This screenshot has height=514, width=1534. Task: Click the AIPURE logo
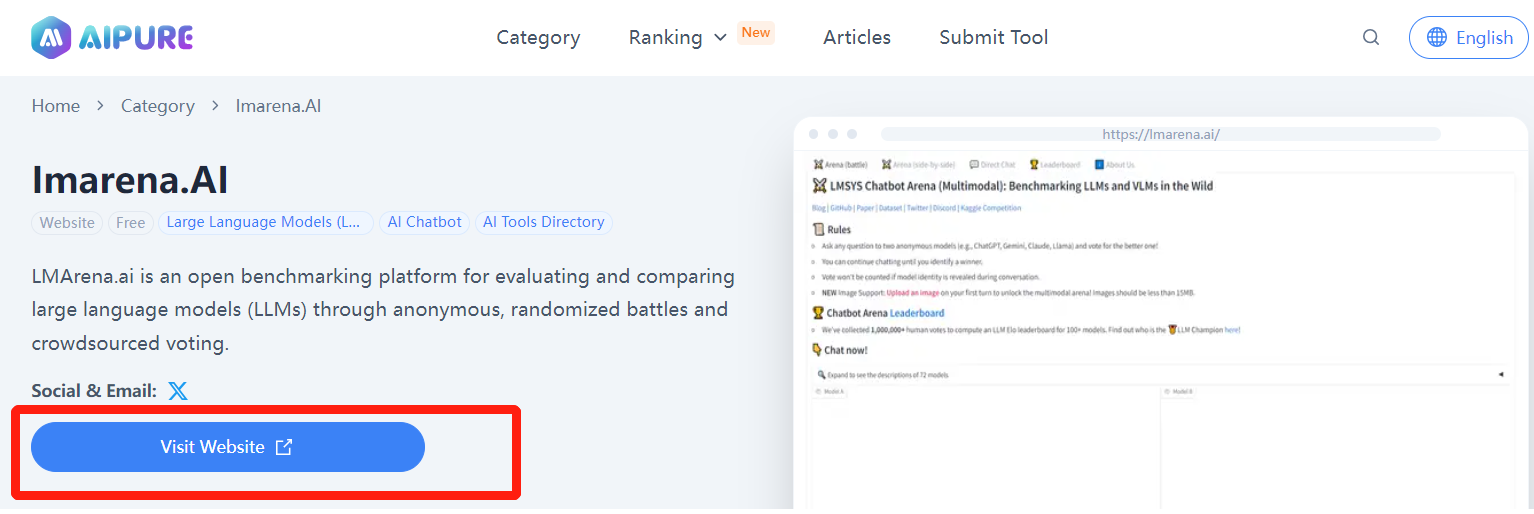[x=112, y=38]
